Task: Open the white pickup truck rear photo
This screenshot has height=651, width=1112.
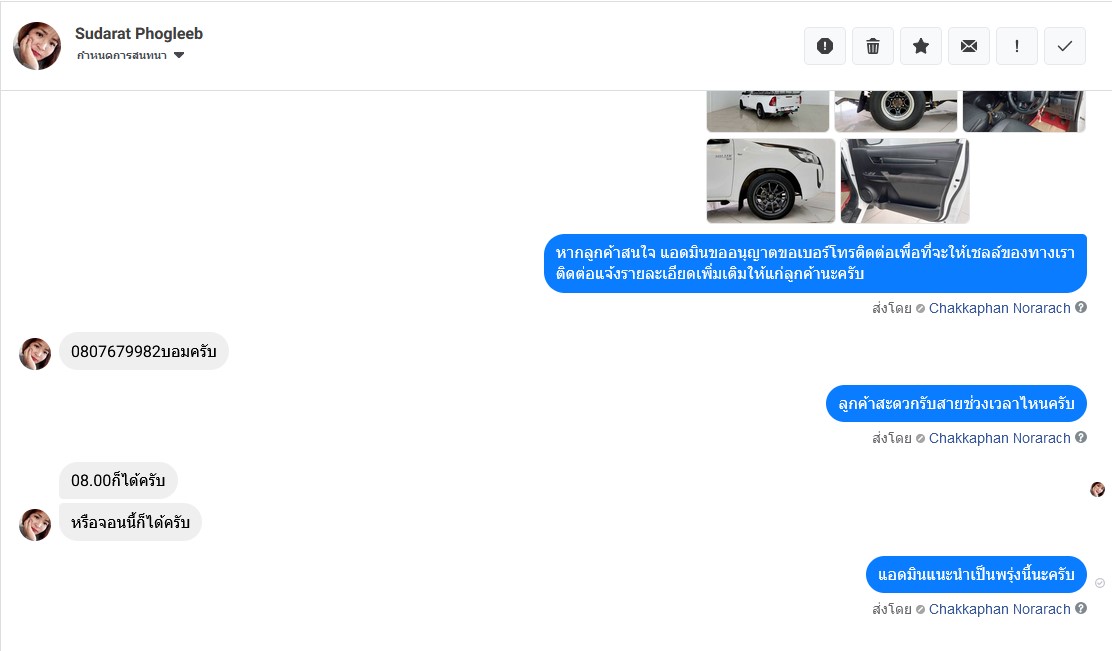Action: point(768,111)
